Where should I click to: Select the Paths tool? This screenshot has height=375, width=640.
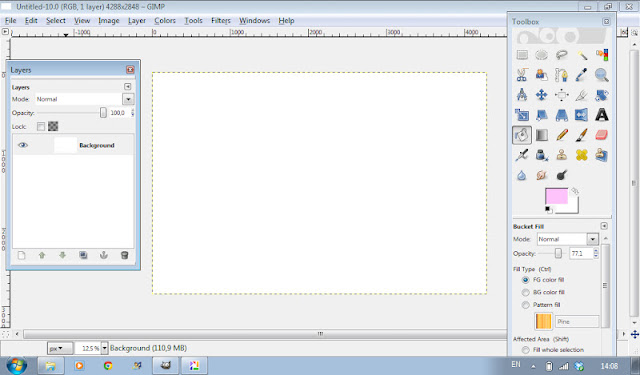tap(562, 75)
